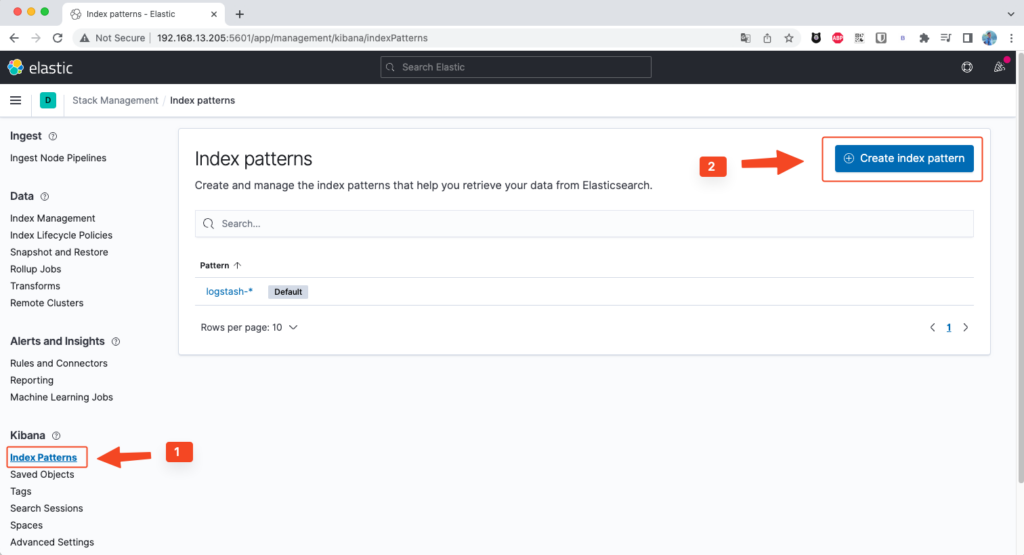Screen dimensions: 1024x555
Task: Open Transforms
Action: click(x=35, y=286)
